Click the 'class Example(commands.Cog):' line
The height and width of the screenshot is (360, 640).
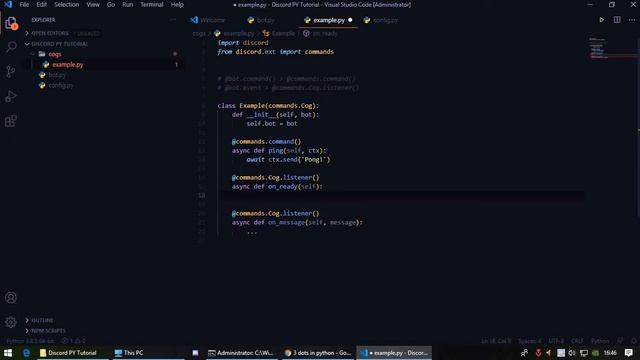268,106
